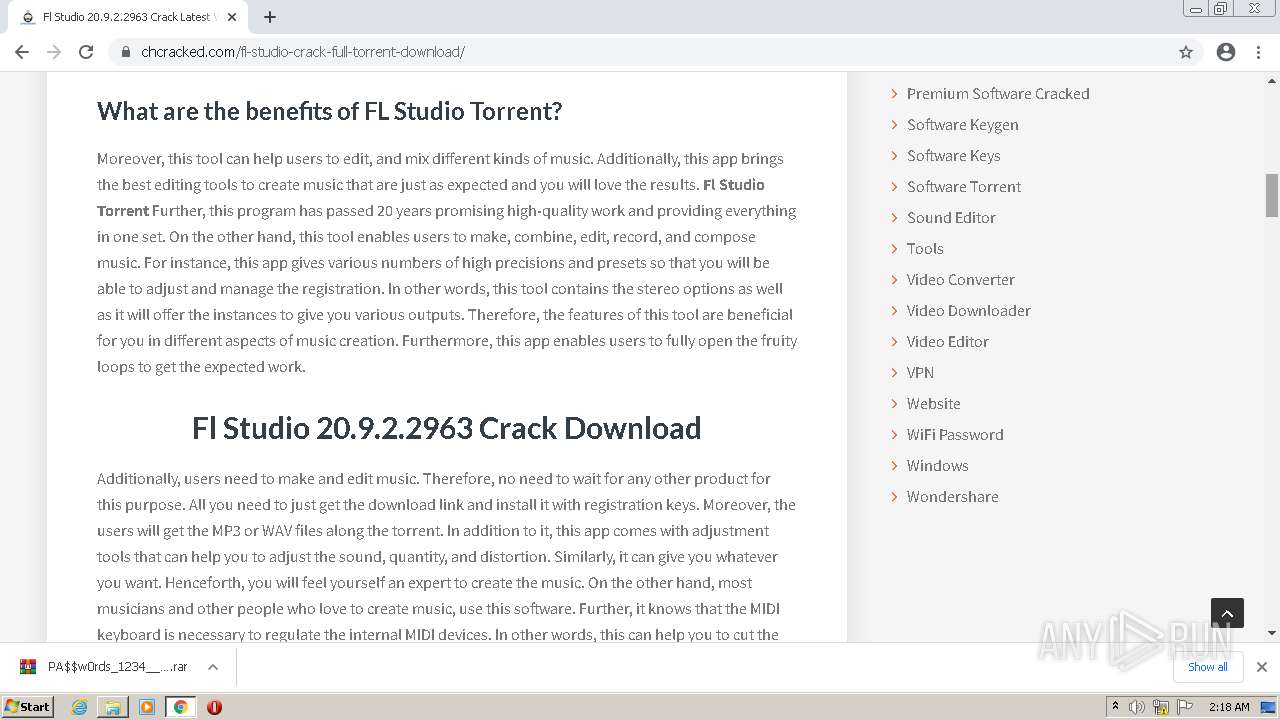Open Wondershare category link
Screen dimensions: 1280x720
[x=952, y=497]
